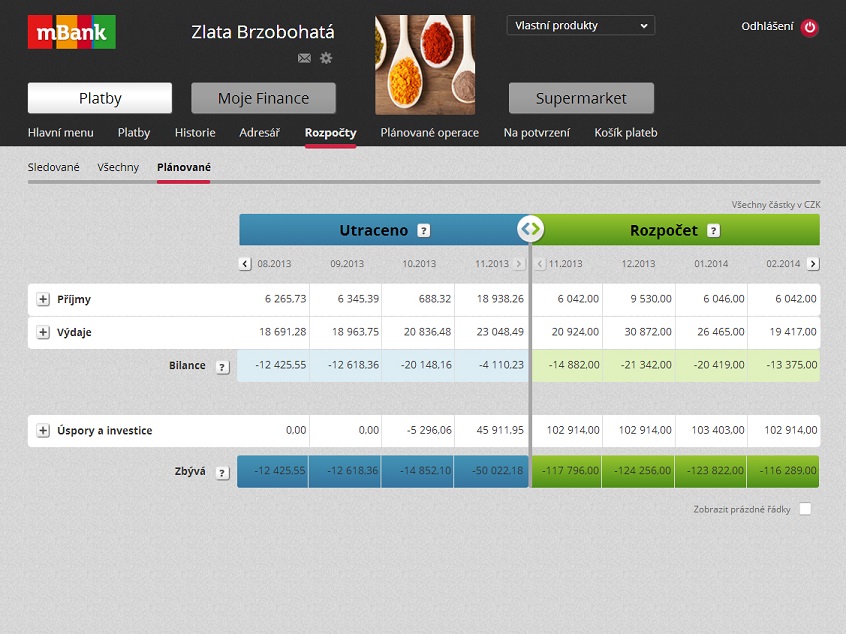846x634 pixels.
Task: Click the Utraceno/Rozpočet divider handle
Action: click(x=530, y=229)
